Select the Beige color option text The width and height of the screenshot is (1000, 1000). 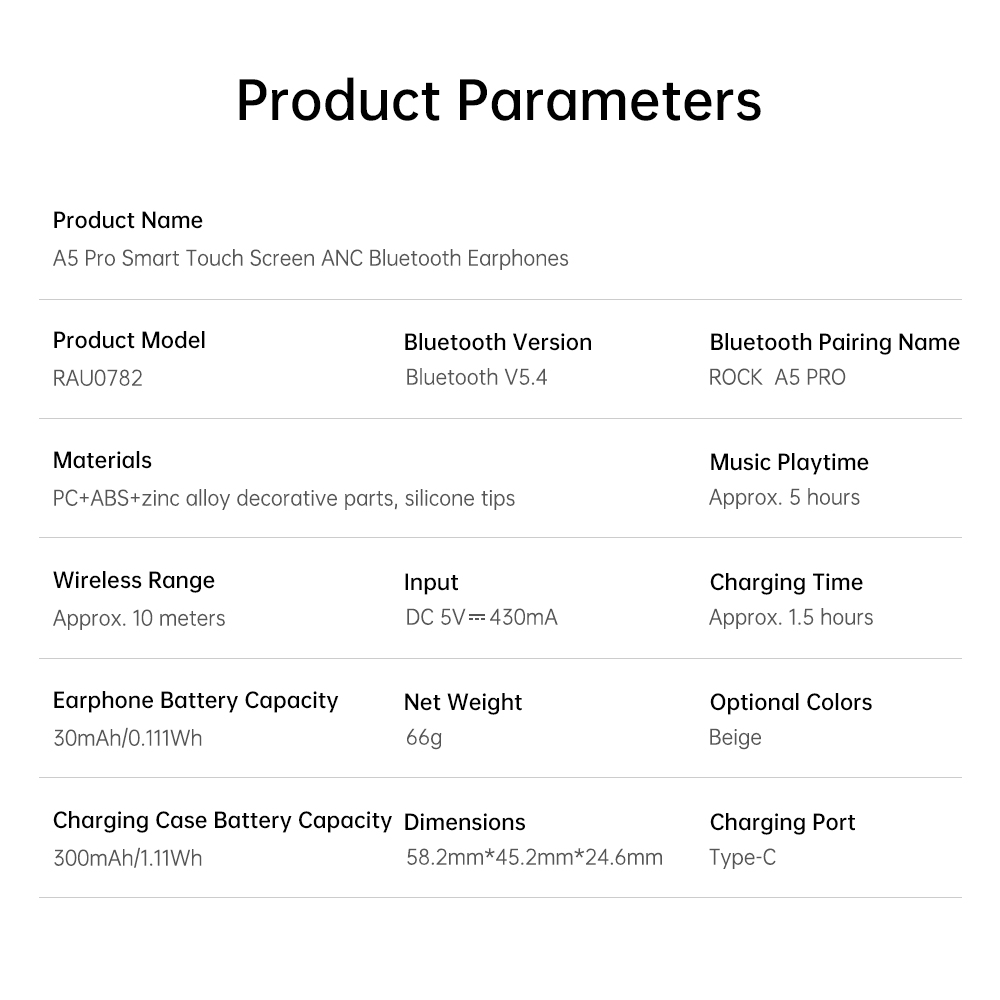pyautogui.click(x=735, y=737)
